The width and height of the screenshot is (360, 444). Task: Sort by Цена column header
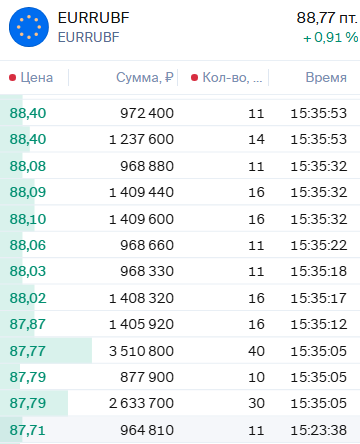pyautogui.click(x=37, y=78)
